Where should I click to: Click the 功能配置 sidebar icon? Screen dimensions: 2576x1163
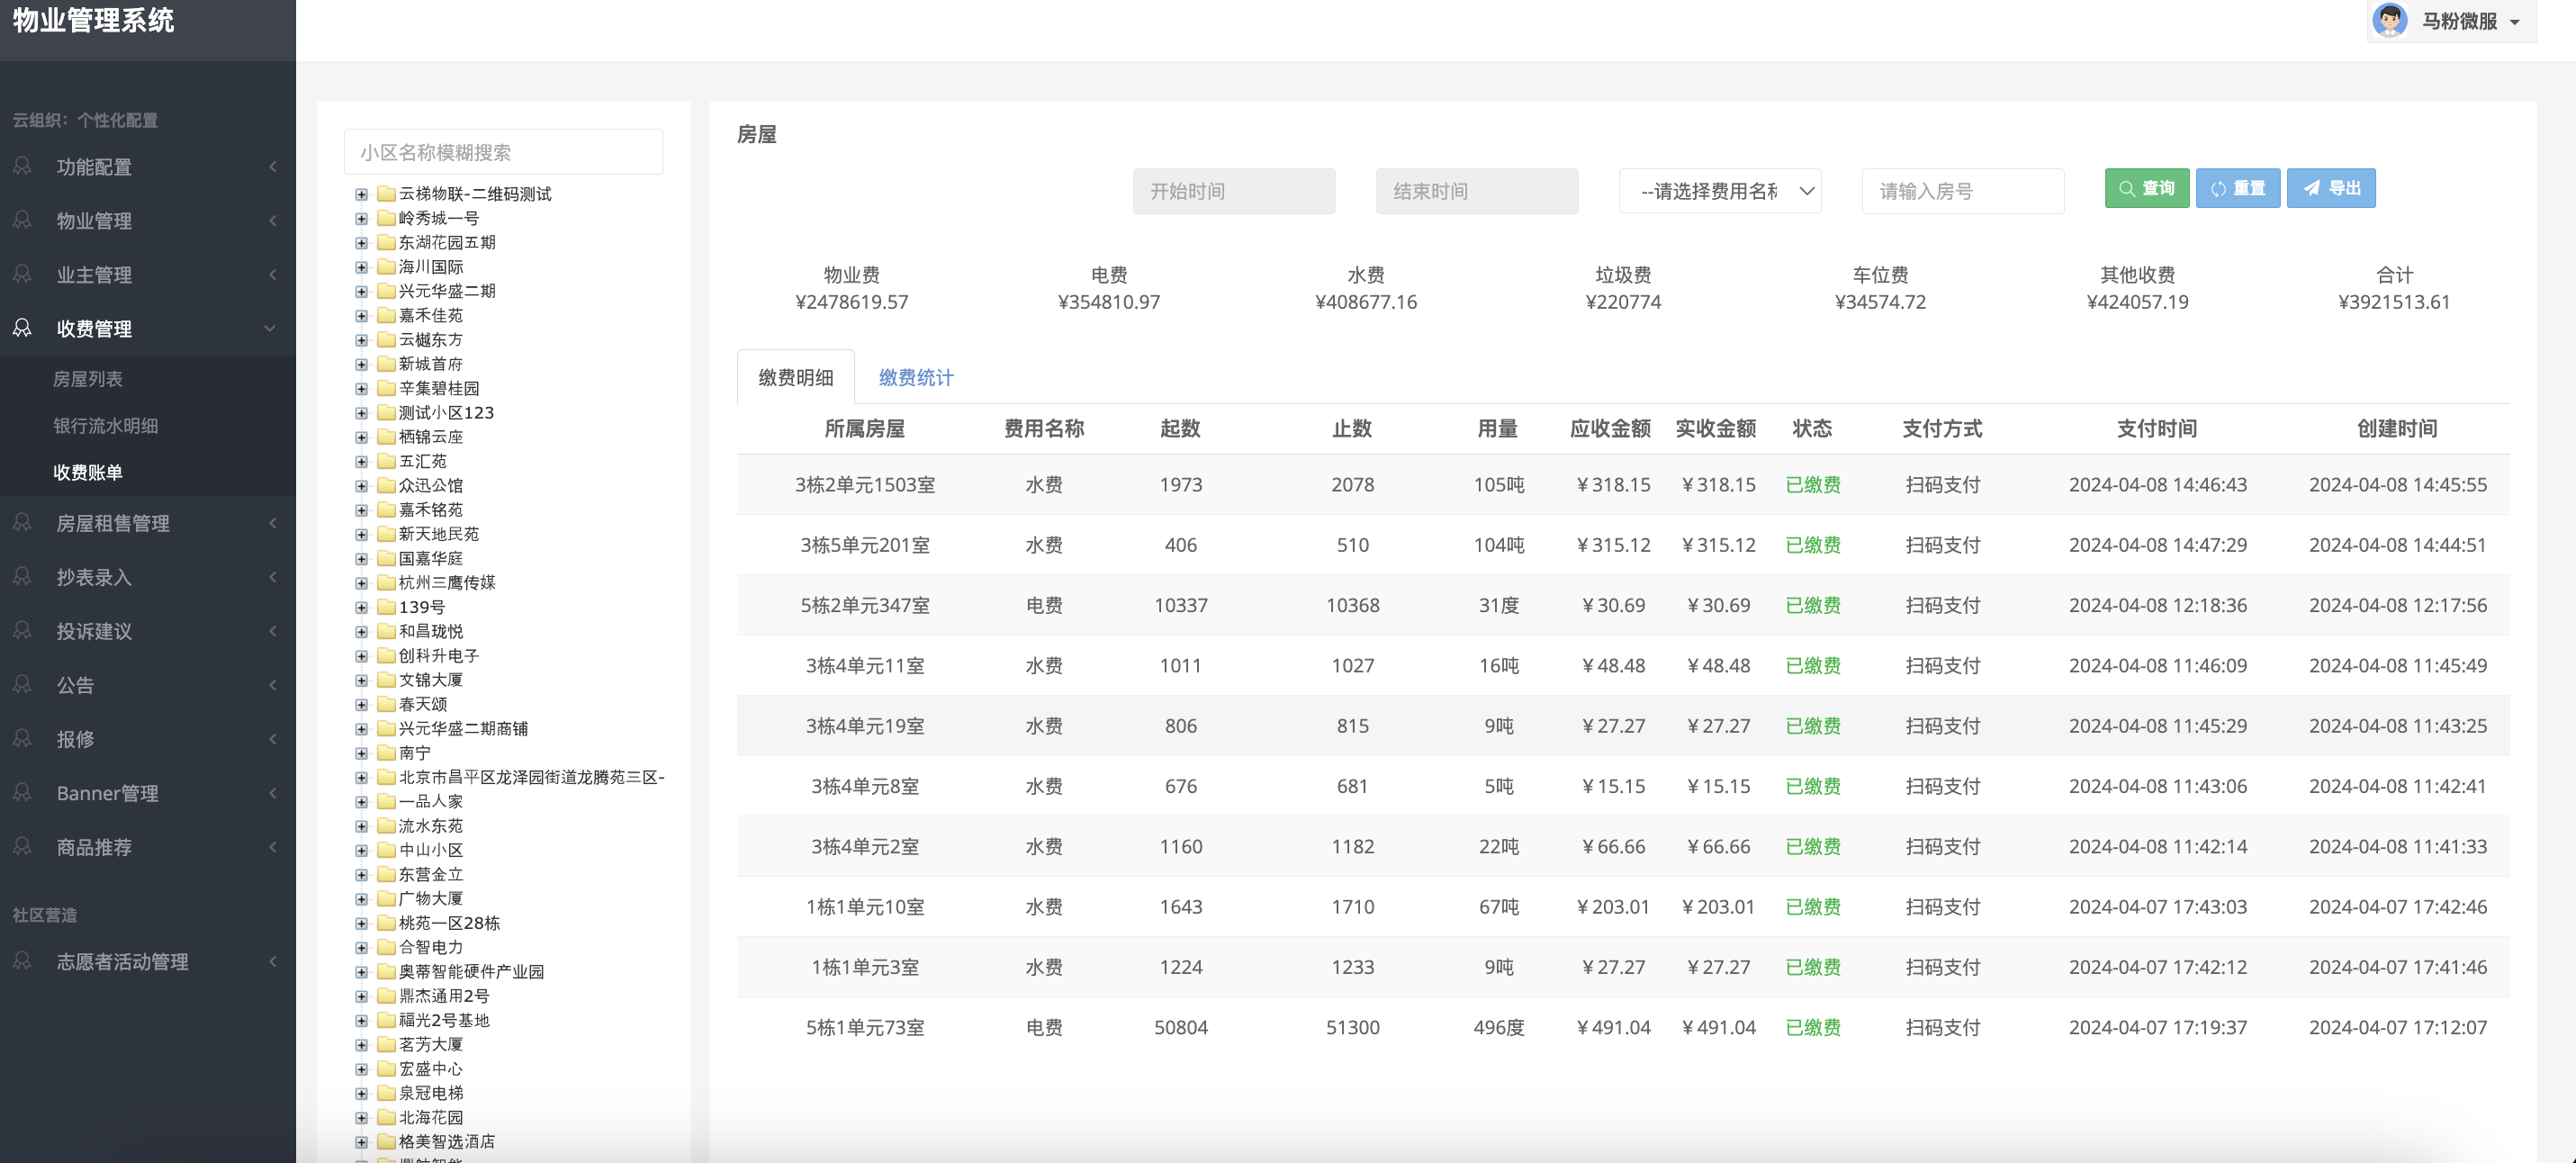(x=22, y=166)
